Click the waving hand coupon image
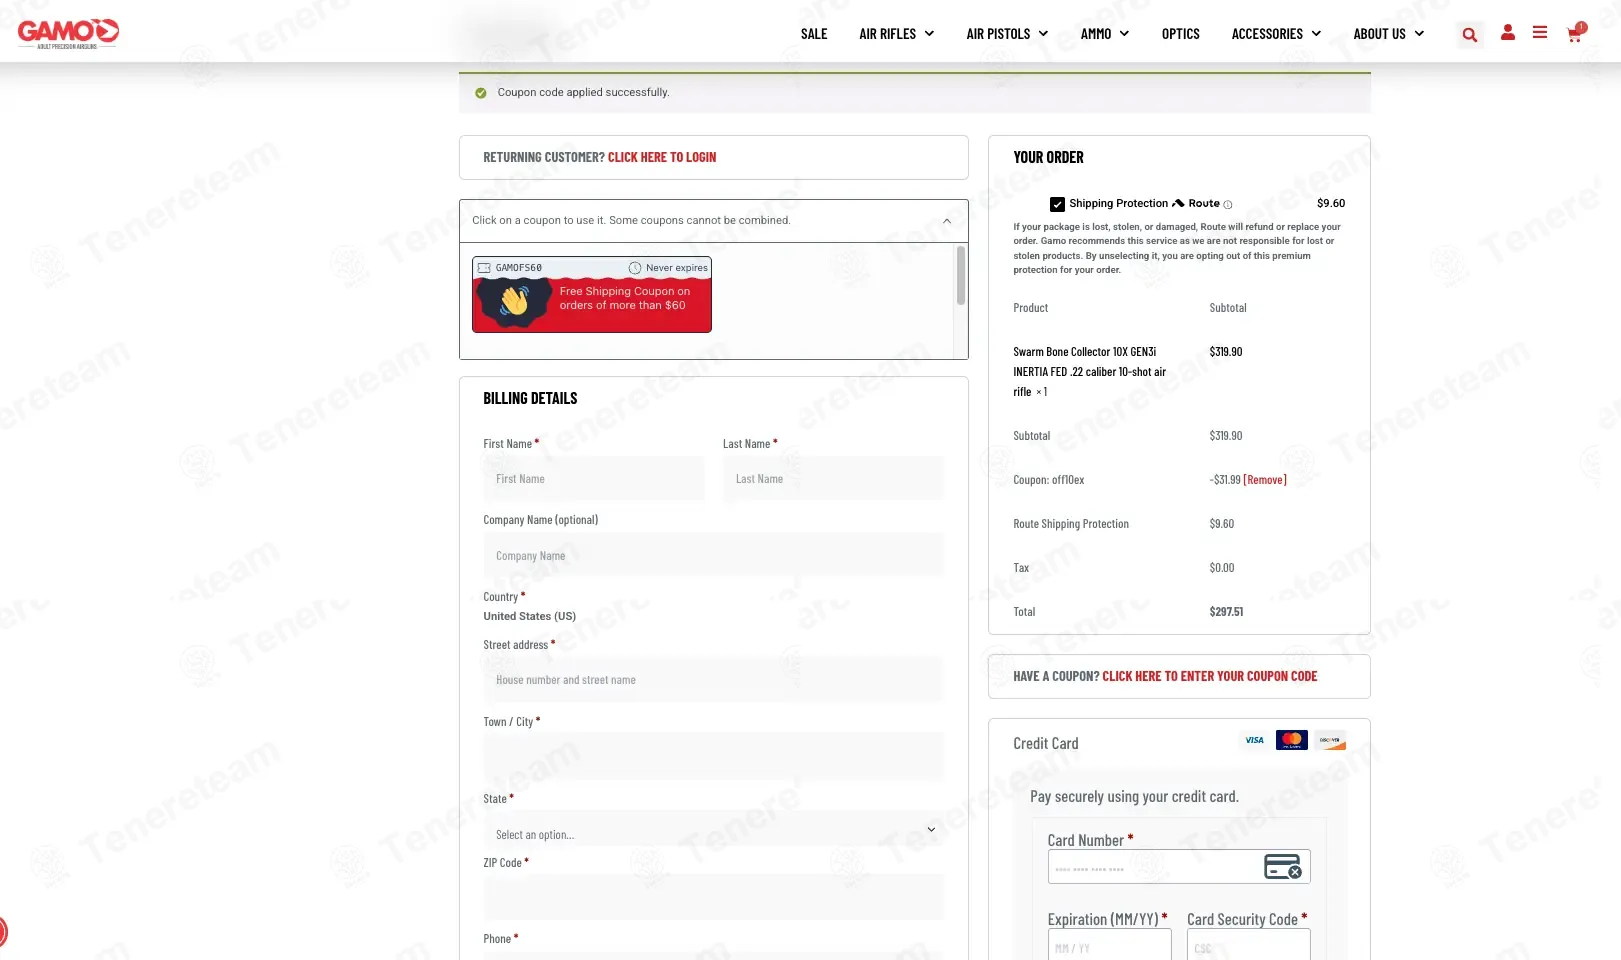The width and height of the screenshot is (1621, 960). [x=515, y=300]
